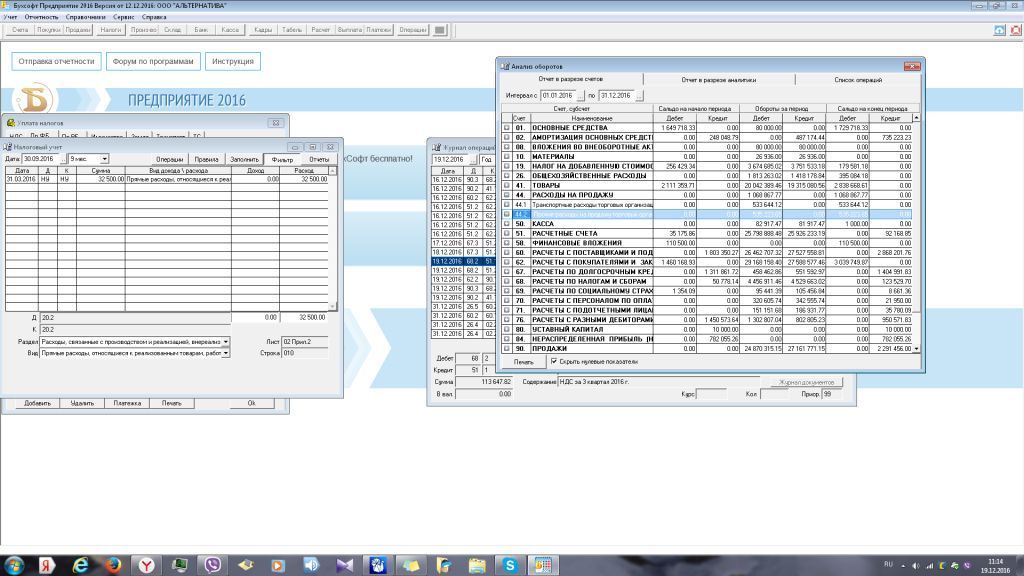Toggle 'Скрыть нулевые показатели' checkbox
Image resolution: width=1024 pixels, height=576 pixels.
(x=555, y=361)
